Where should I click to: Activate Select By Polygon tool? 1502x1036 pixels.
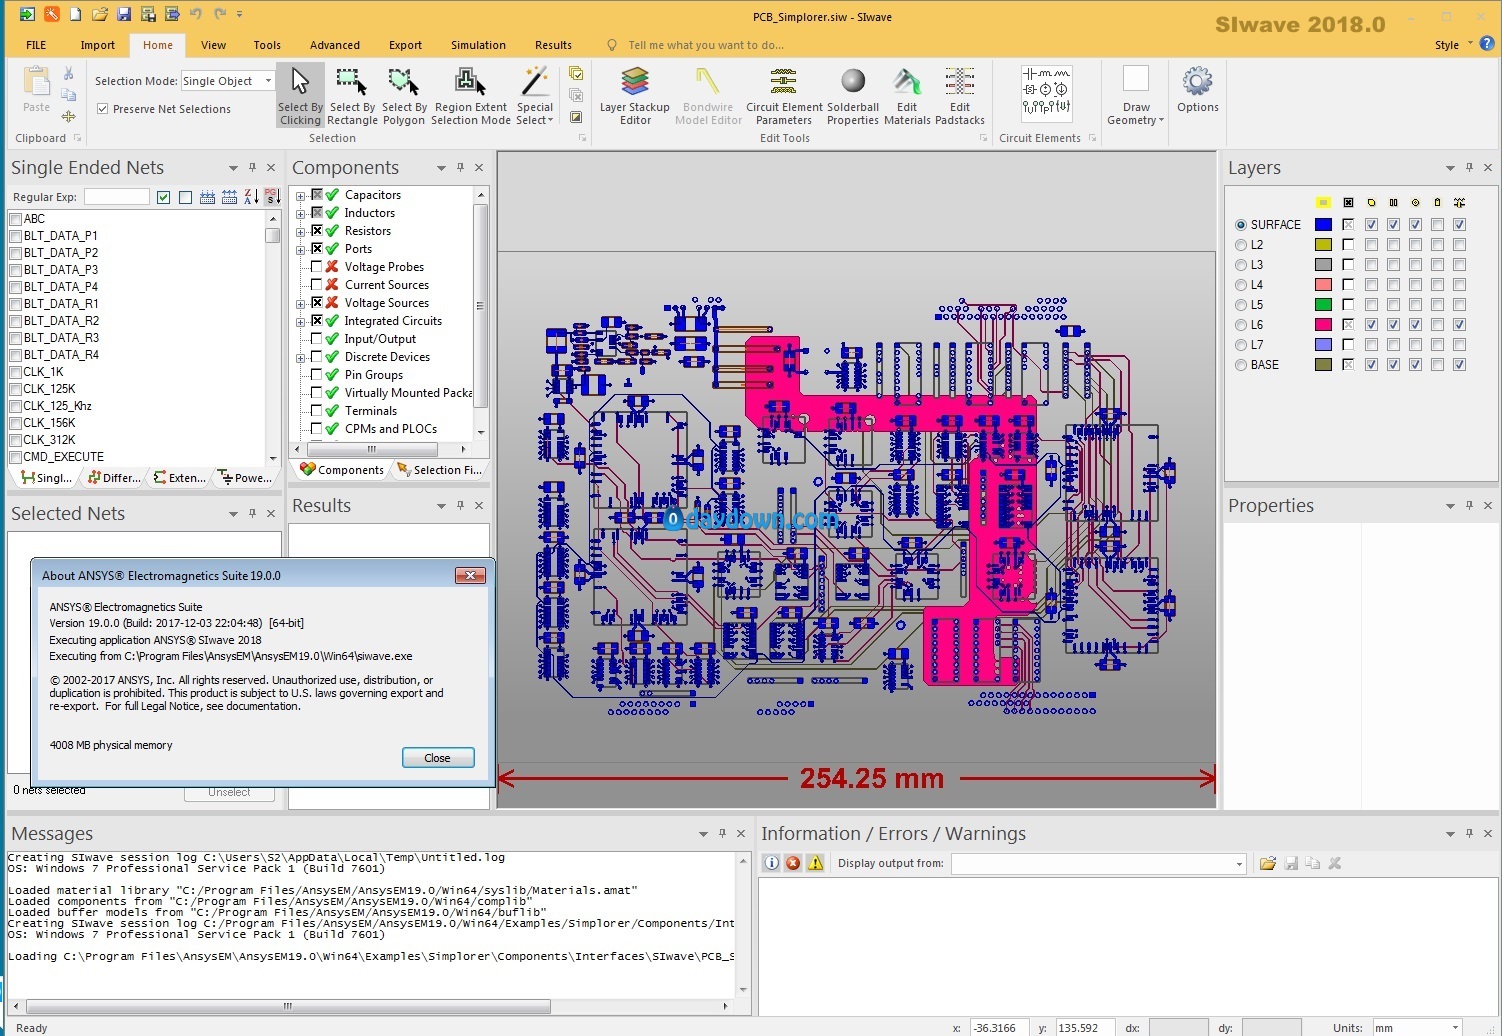(x=404, y=96)
